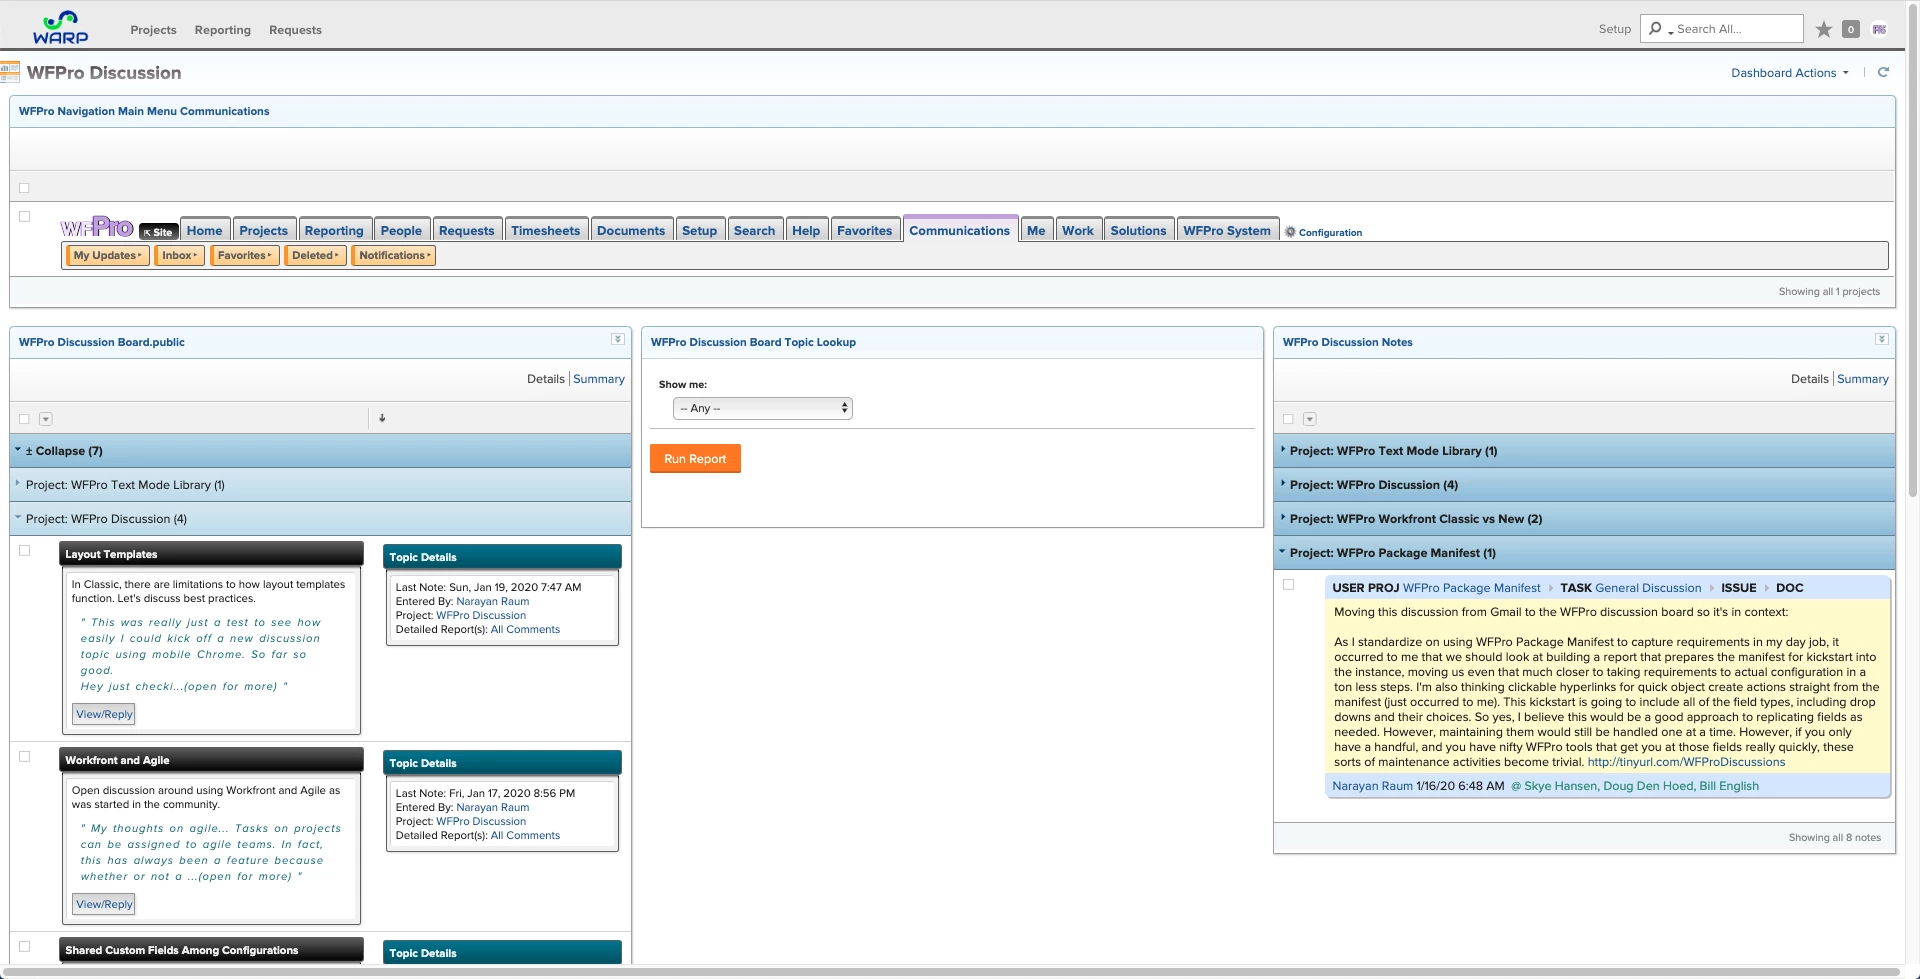Click View/Reply under Layout Templates
1920x979 pixels.
coord(104,714)
